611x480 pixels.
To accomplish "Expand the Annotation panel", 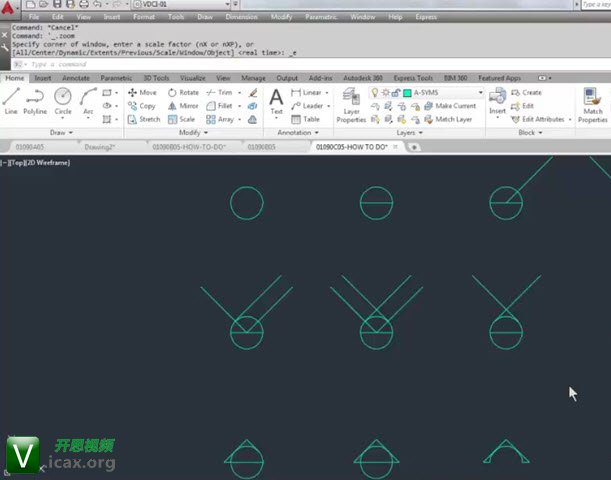I will click(x=298, y=132).
